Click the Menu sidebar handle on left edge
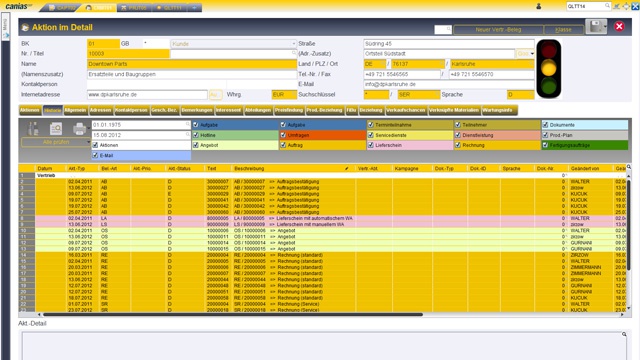The height and width of the screenshot is (360, 640). click(5, 27)
